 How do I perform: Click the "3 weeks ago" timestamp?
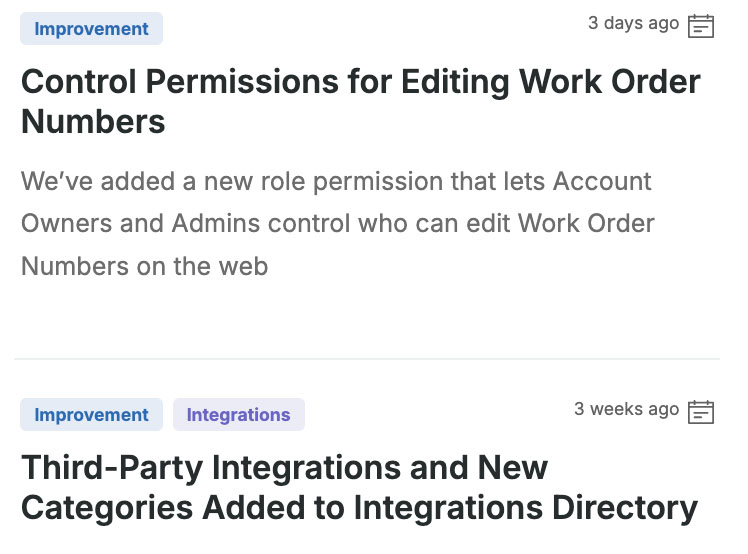(x=626, y=409)
